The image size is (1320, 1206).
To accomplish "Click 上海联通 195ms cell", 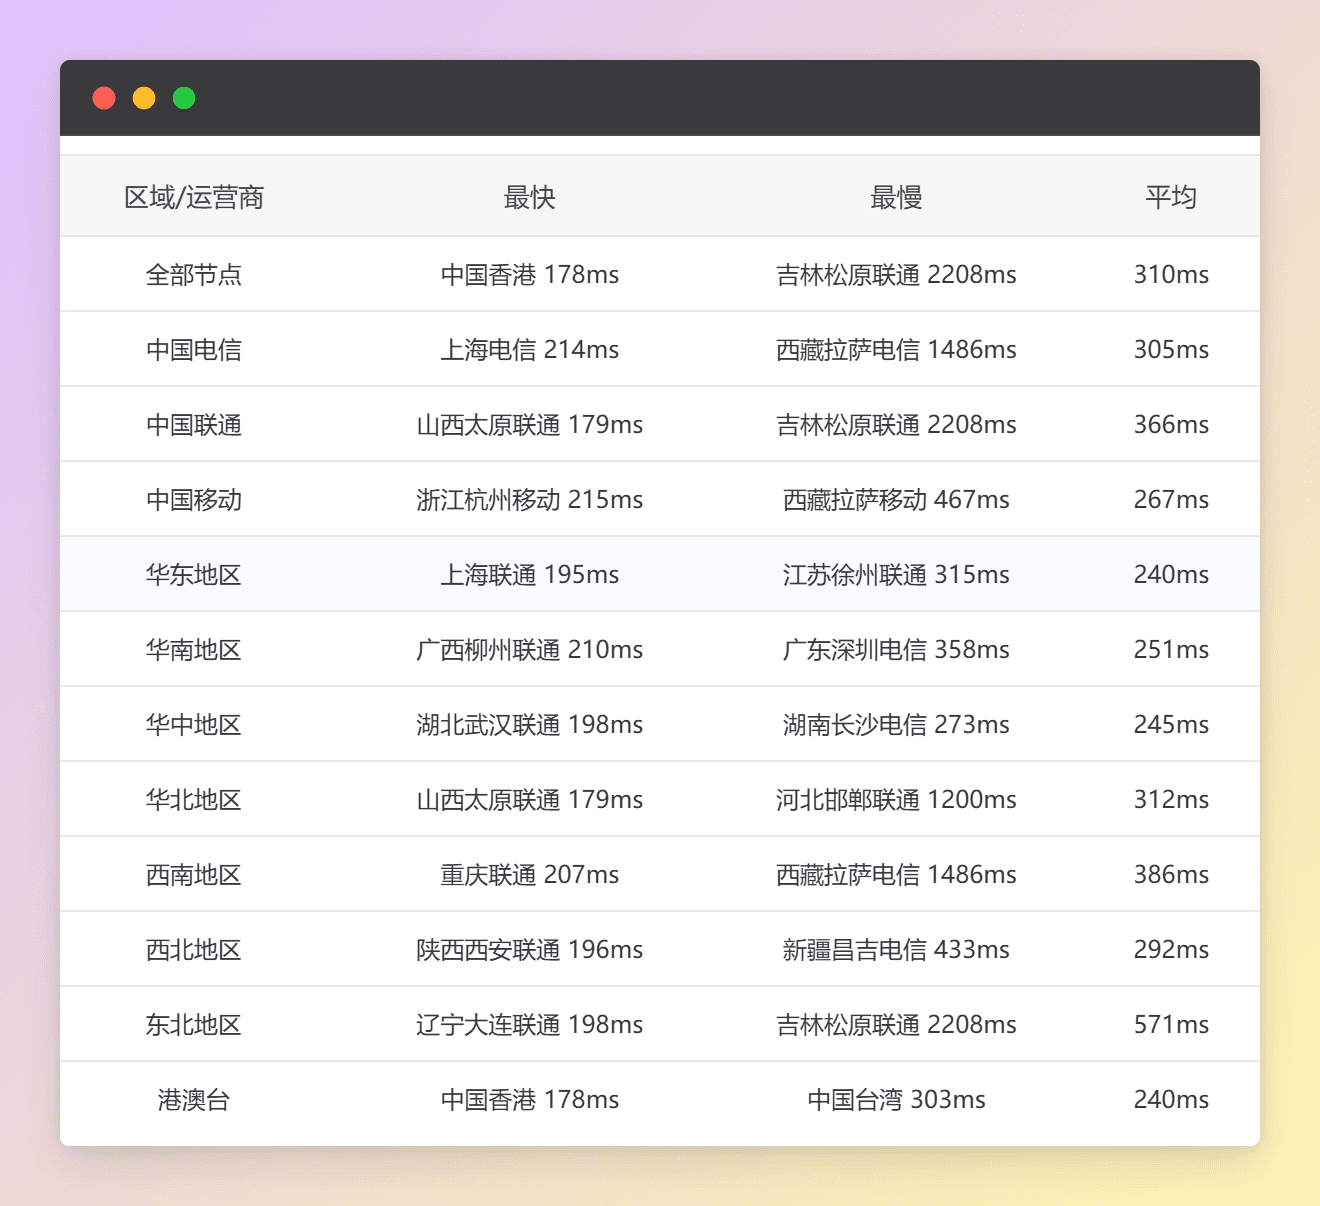I will click(530, 574).
